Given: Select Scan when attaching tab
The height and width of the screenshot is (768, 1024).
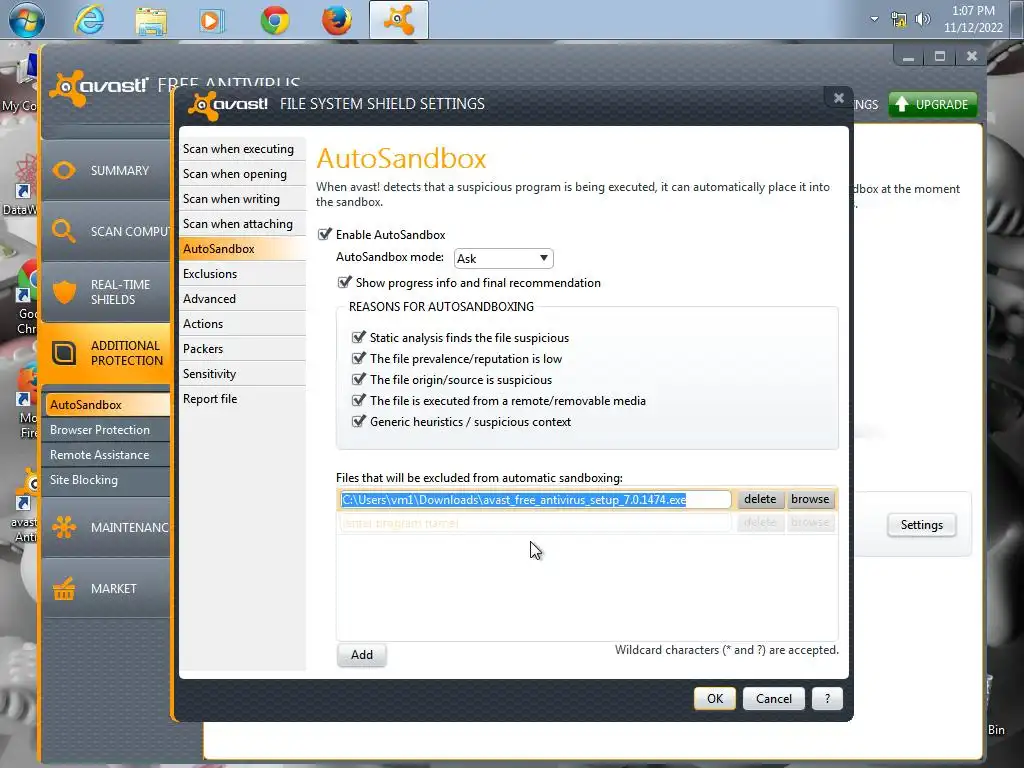Looking at the screenshot, I should point(242,223).
